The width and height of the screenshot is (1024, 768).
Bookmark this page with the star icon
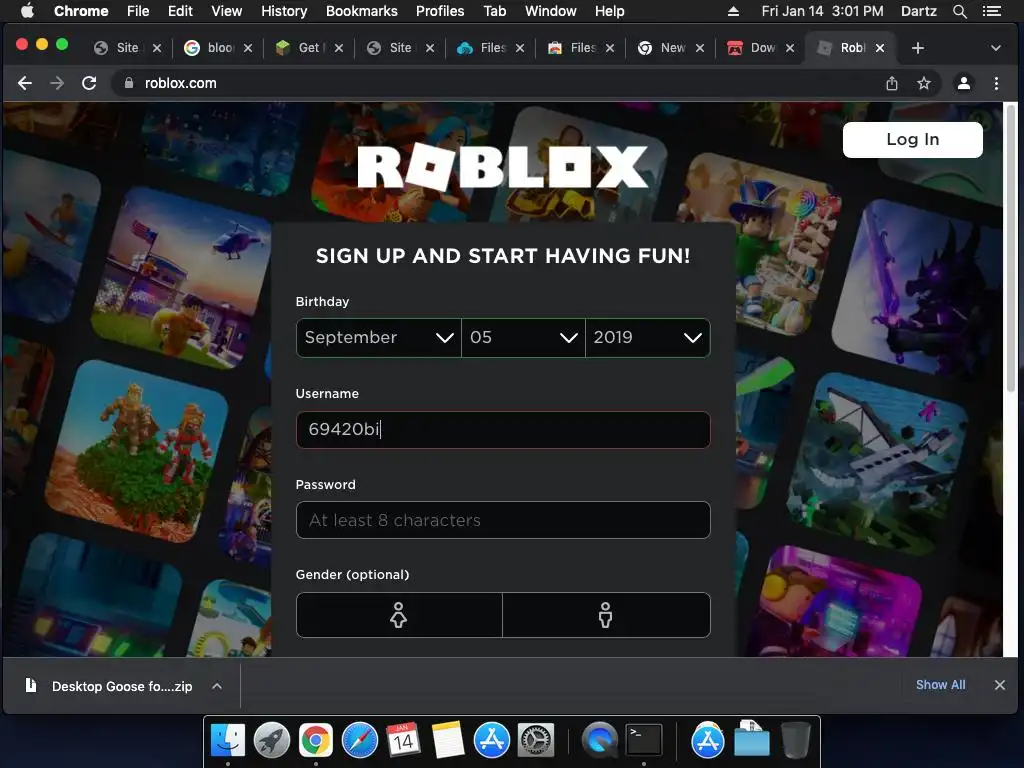pyautogui.click(x=923, y=83)
